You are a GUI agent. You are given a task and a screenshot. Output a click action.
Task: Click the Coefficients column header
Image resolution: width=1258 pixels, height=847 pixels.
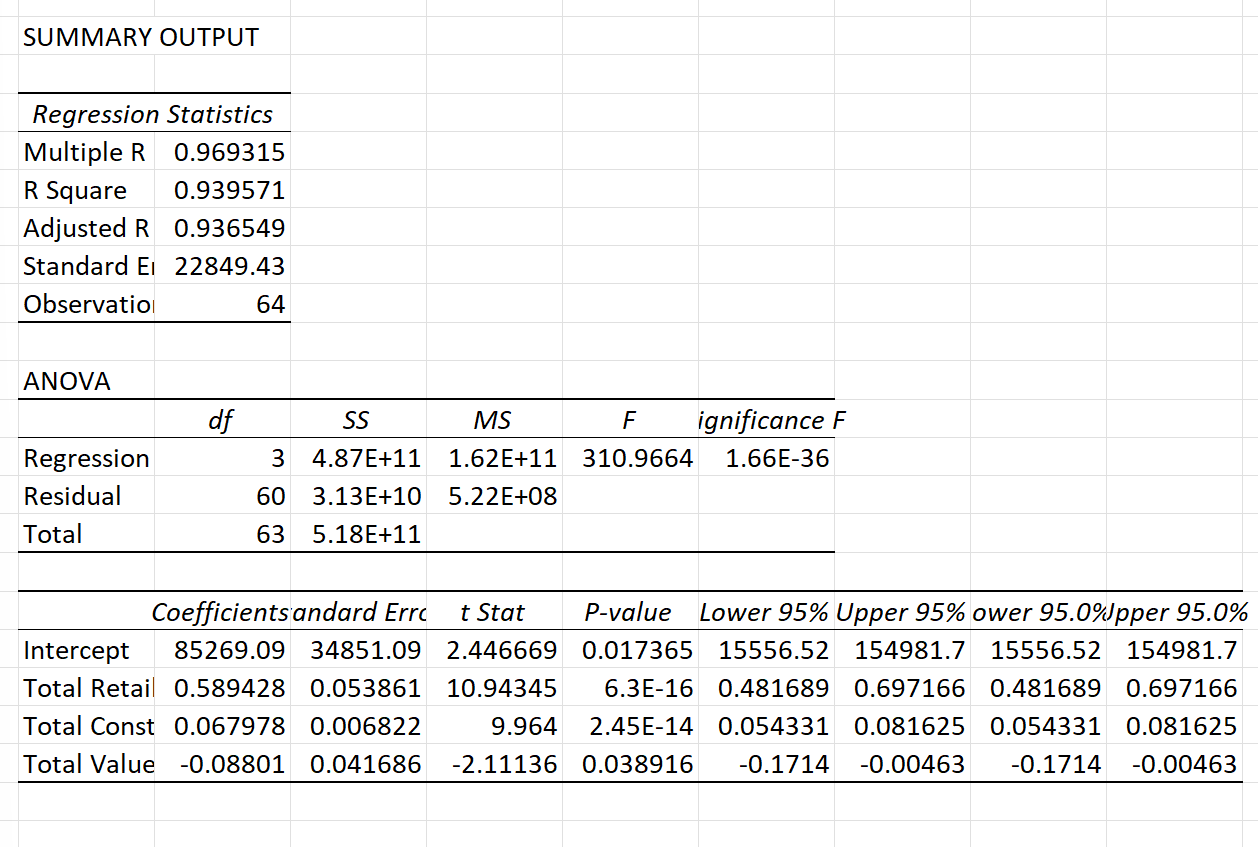click(221, 612)
